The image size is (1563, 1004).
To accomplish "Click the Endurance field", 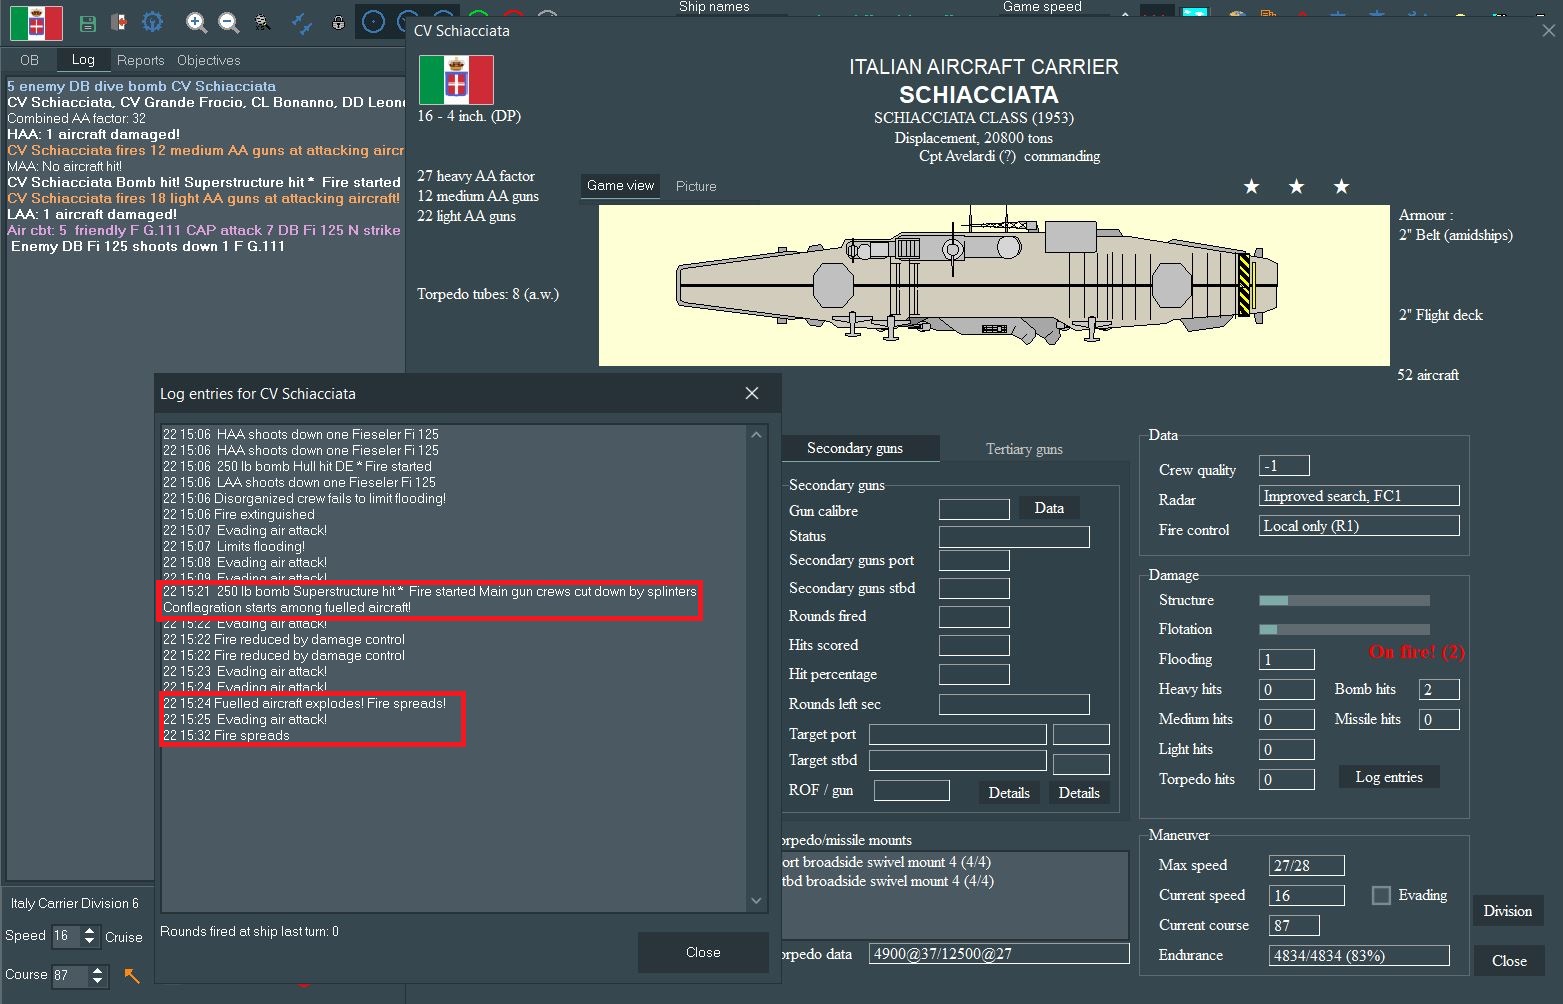I will tap(1359, 955).
